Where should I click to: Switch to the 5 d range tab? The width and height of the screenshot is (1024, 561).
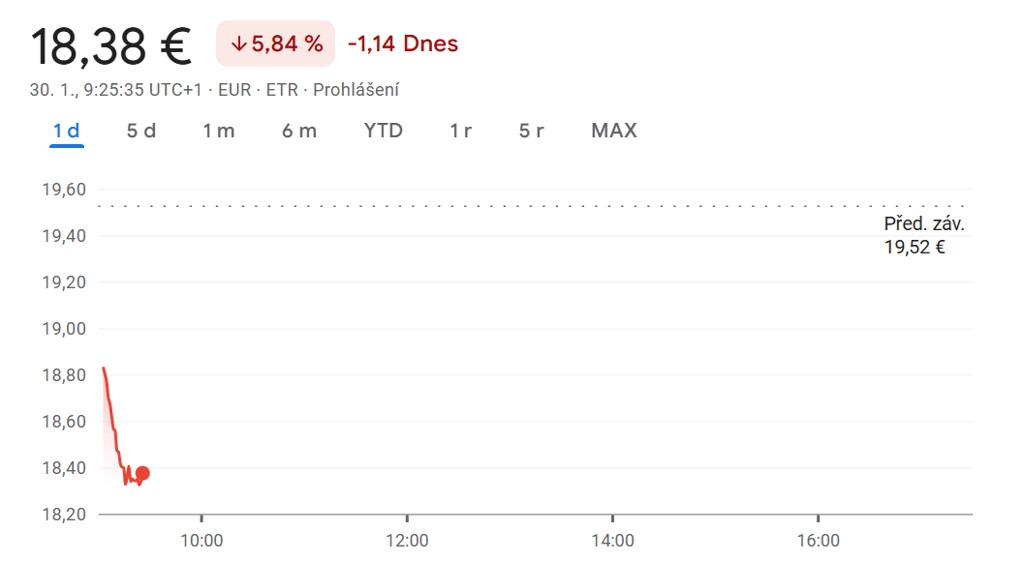point(141,131)
